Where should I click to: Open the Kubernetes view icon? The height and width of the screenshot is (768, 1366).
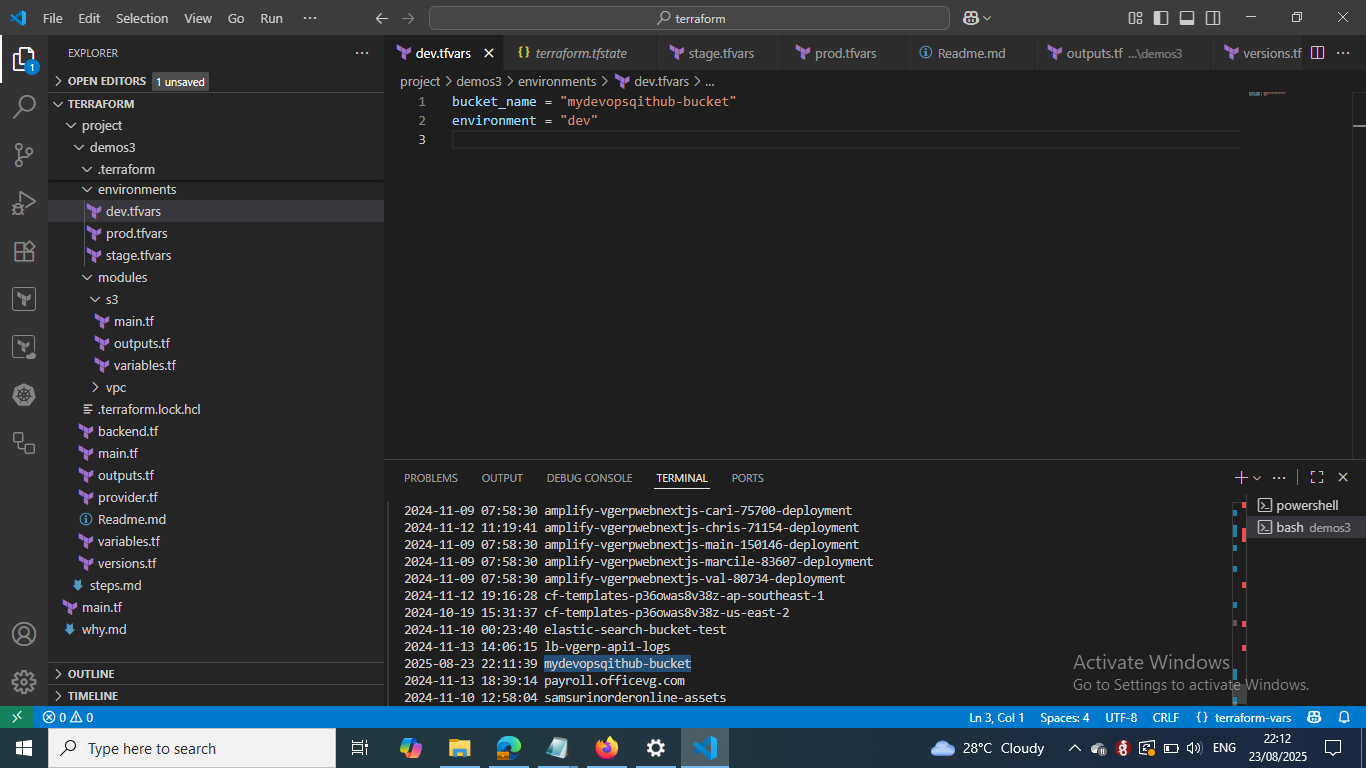tap(24, 395)
